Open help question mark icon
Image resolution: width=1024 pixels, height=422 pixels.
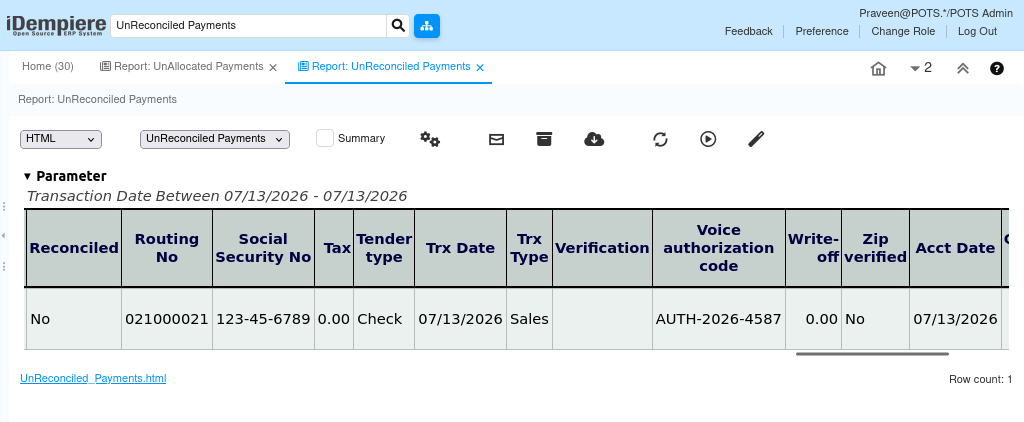(997, 68)
